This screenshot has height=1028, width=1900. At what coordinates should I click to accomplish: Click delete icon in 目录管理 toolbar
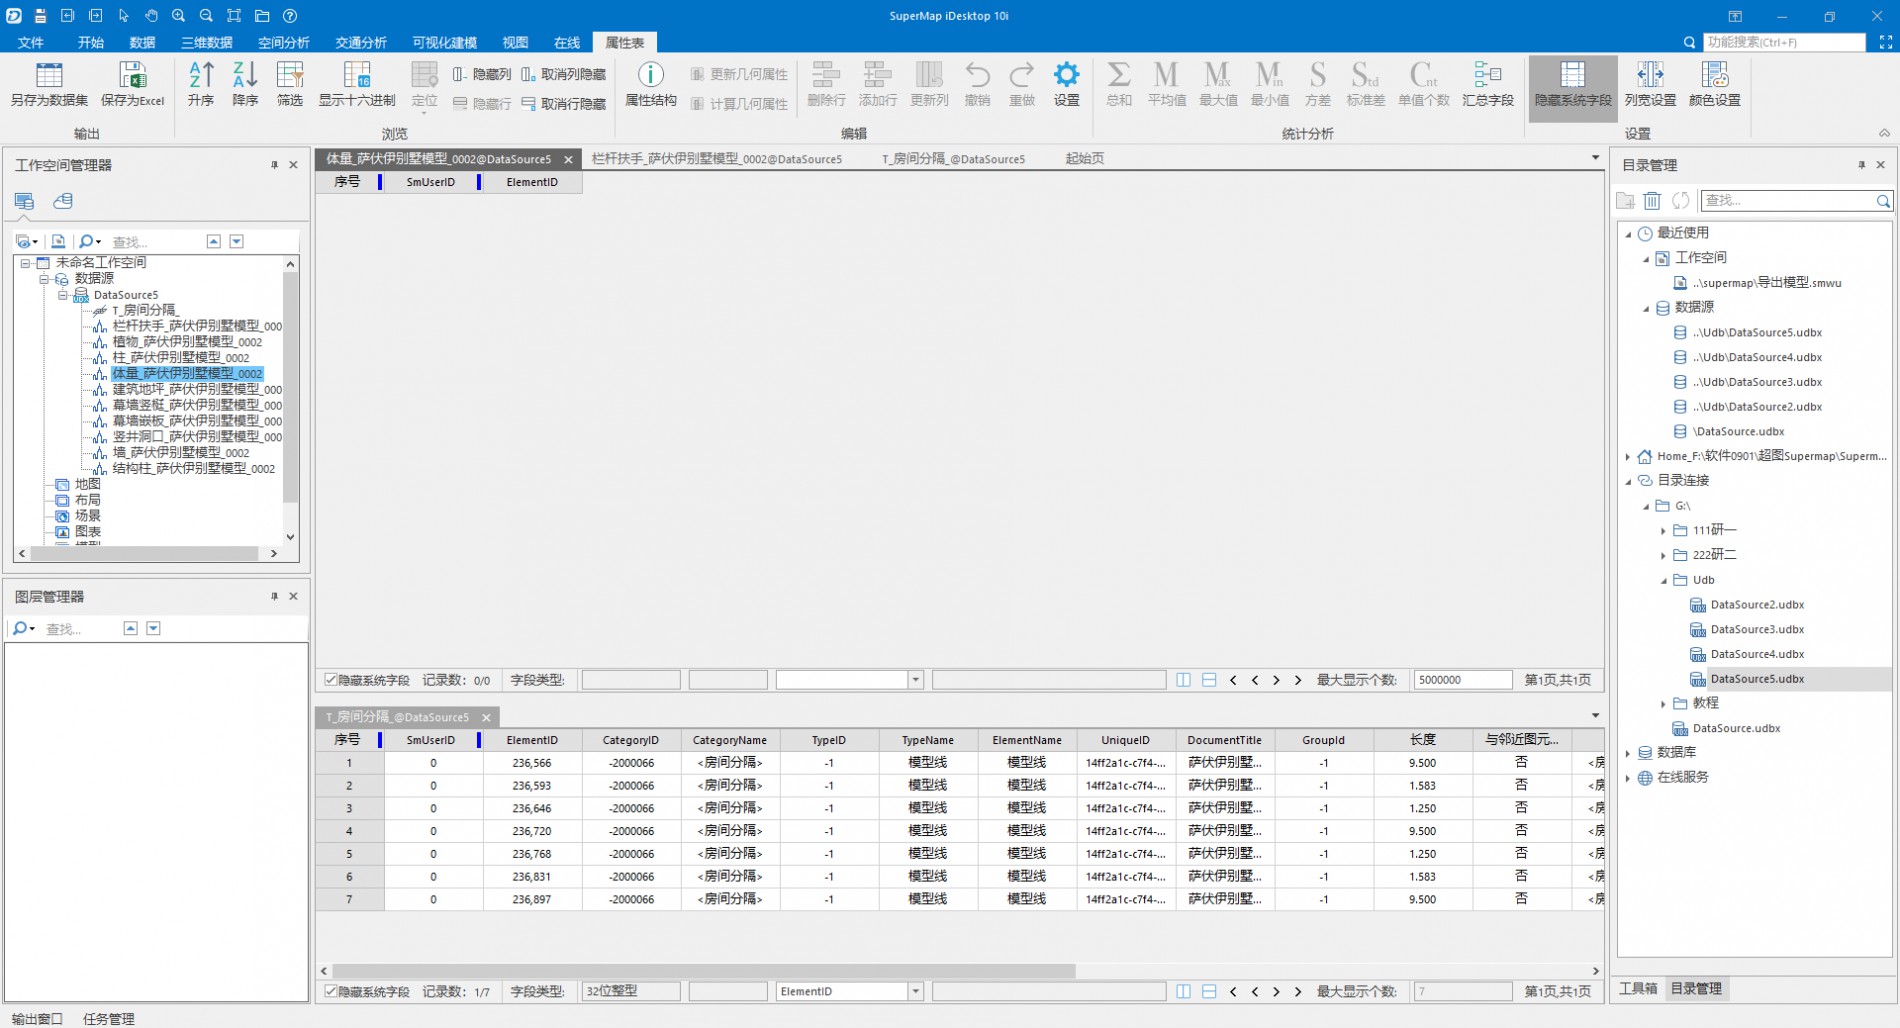click(1652, 201)
